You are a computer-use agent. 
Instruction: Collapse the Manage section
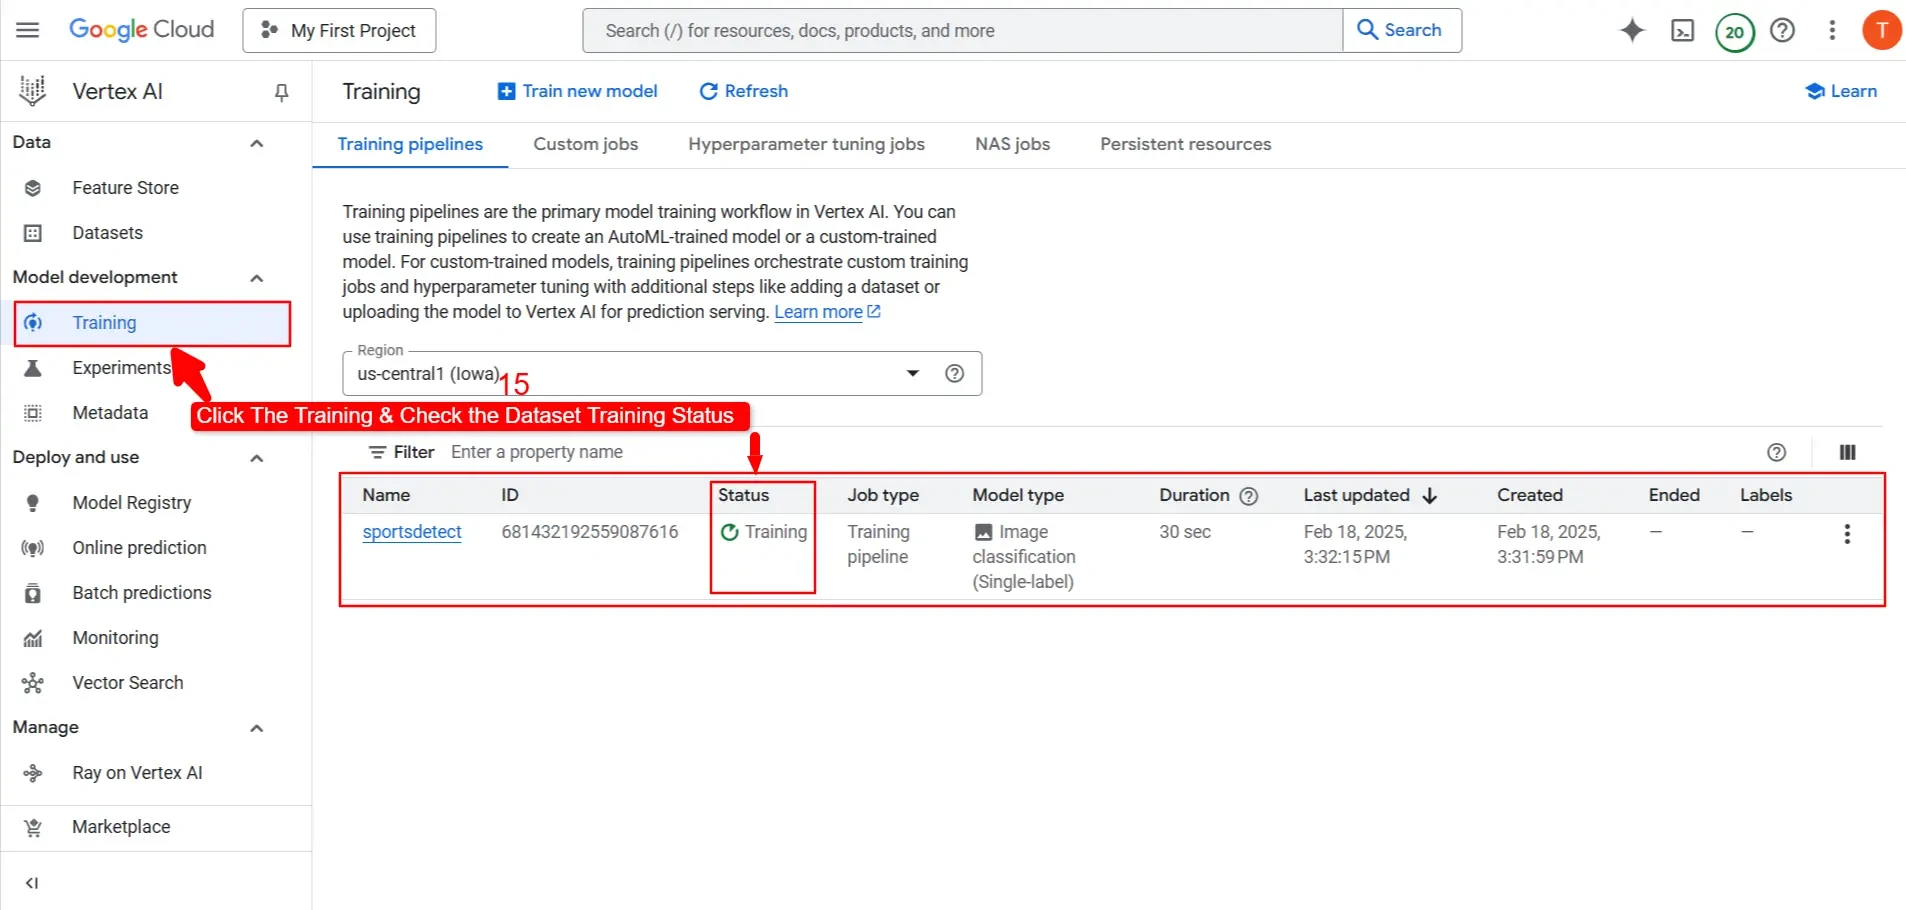click(256, 728)
